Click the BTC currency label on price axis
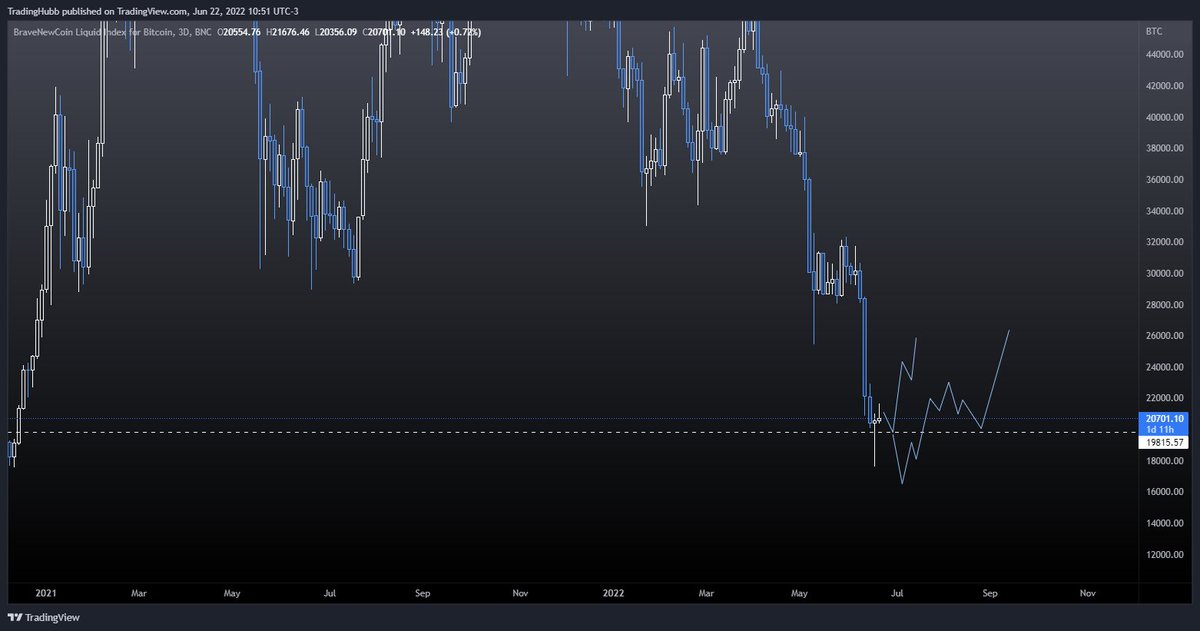1200x631 pixels. pyautogui.click(x=1153, y=32)
